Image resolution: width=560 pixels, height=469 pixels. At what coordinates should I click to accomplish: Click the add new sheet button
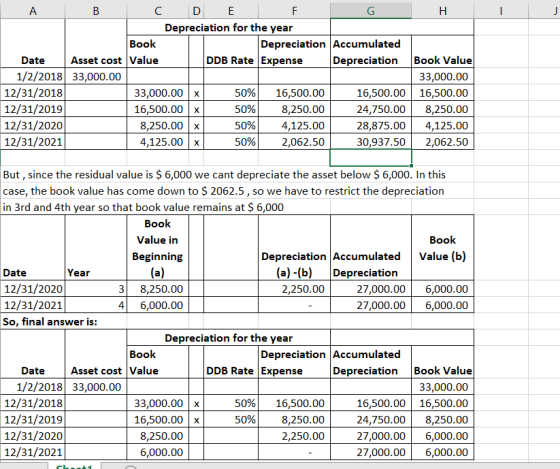(x=131, y=467)
